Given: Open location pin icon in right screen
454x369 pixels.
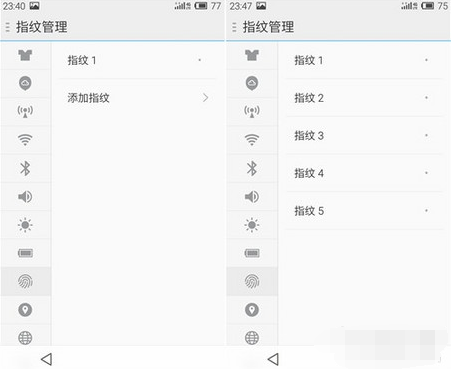Looking at the screenshot, I should pos(252,310).
